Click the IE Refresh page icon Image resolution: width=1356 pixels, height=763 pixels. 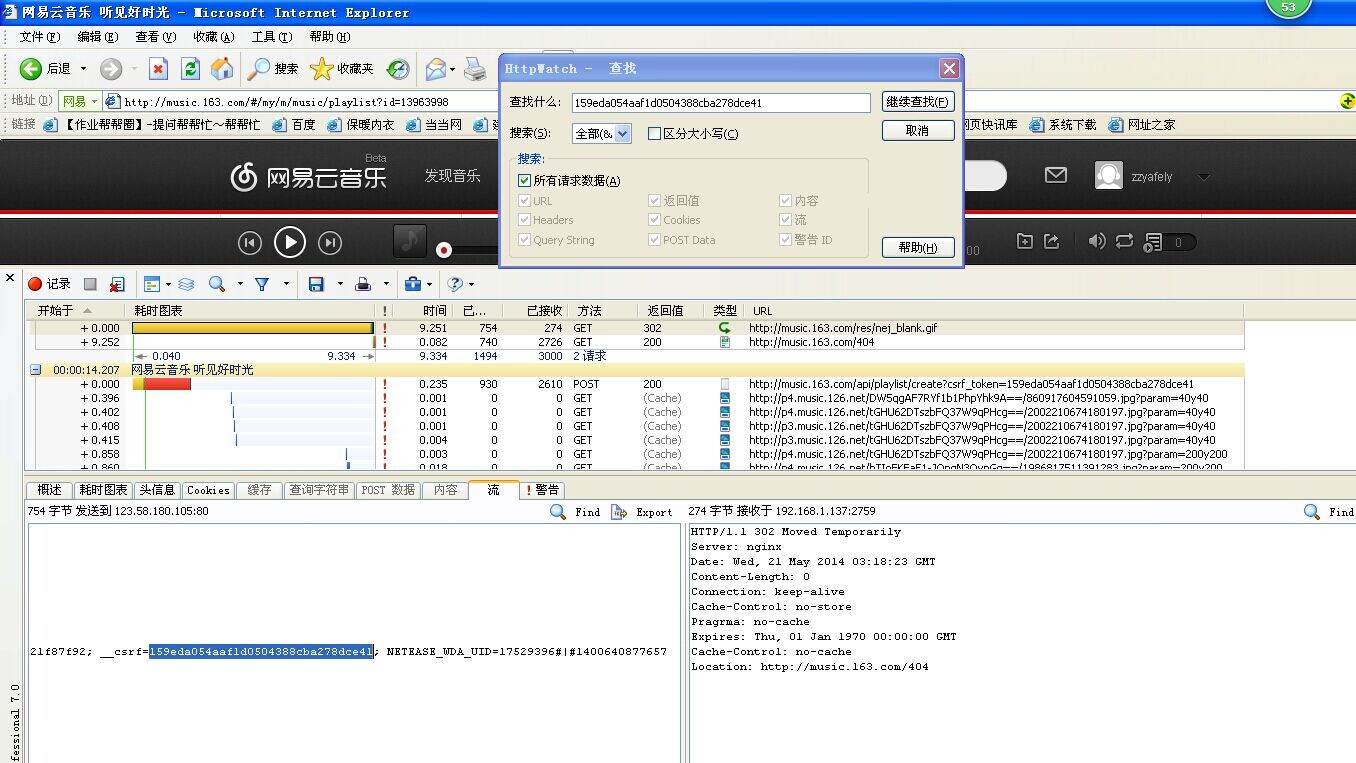[190, 68]
